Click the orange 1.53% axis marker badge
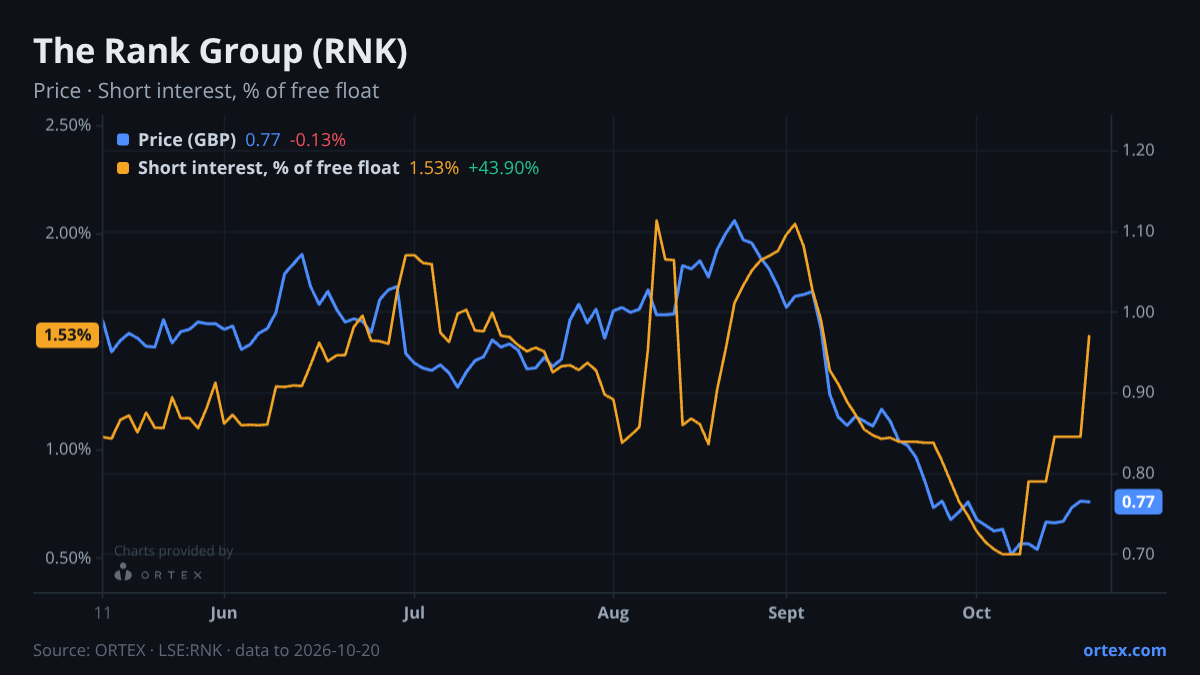 click(x=68, y=335)
